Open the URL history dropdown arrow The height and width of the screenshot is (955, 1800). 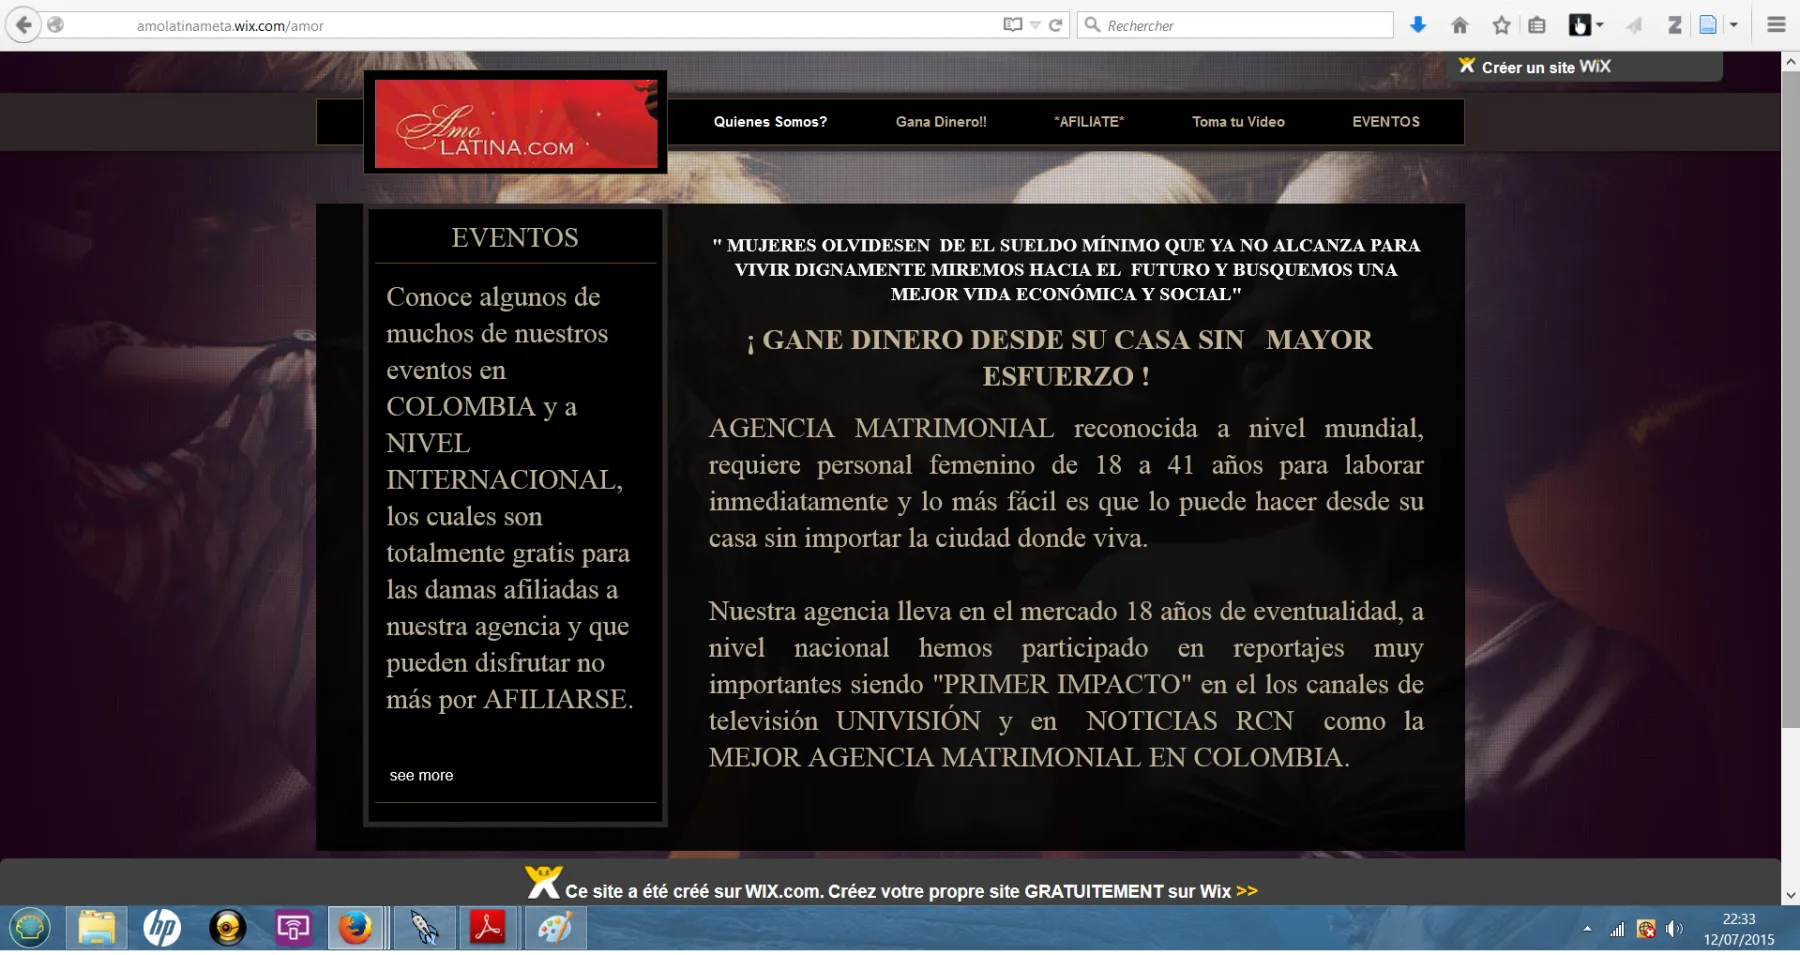(x=1035, y=25)
